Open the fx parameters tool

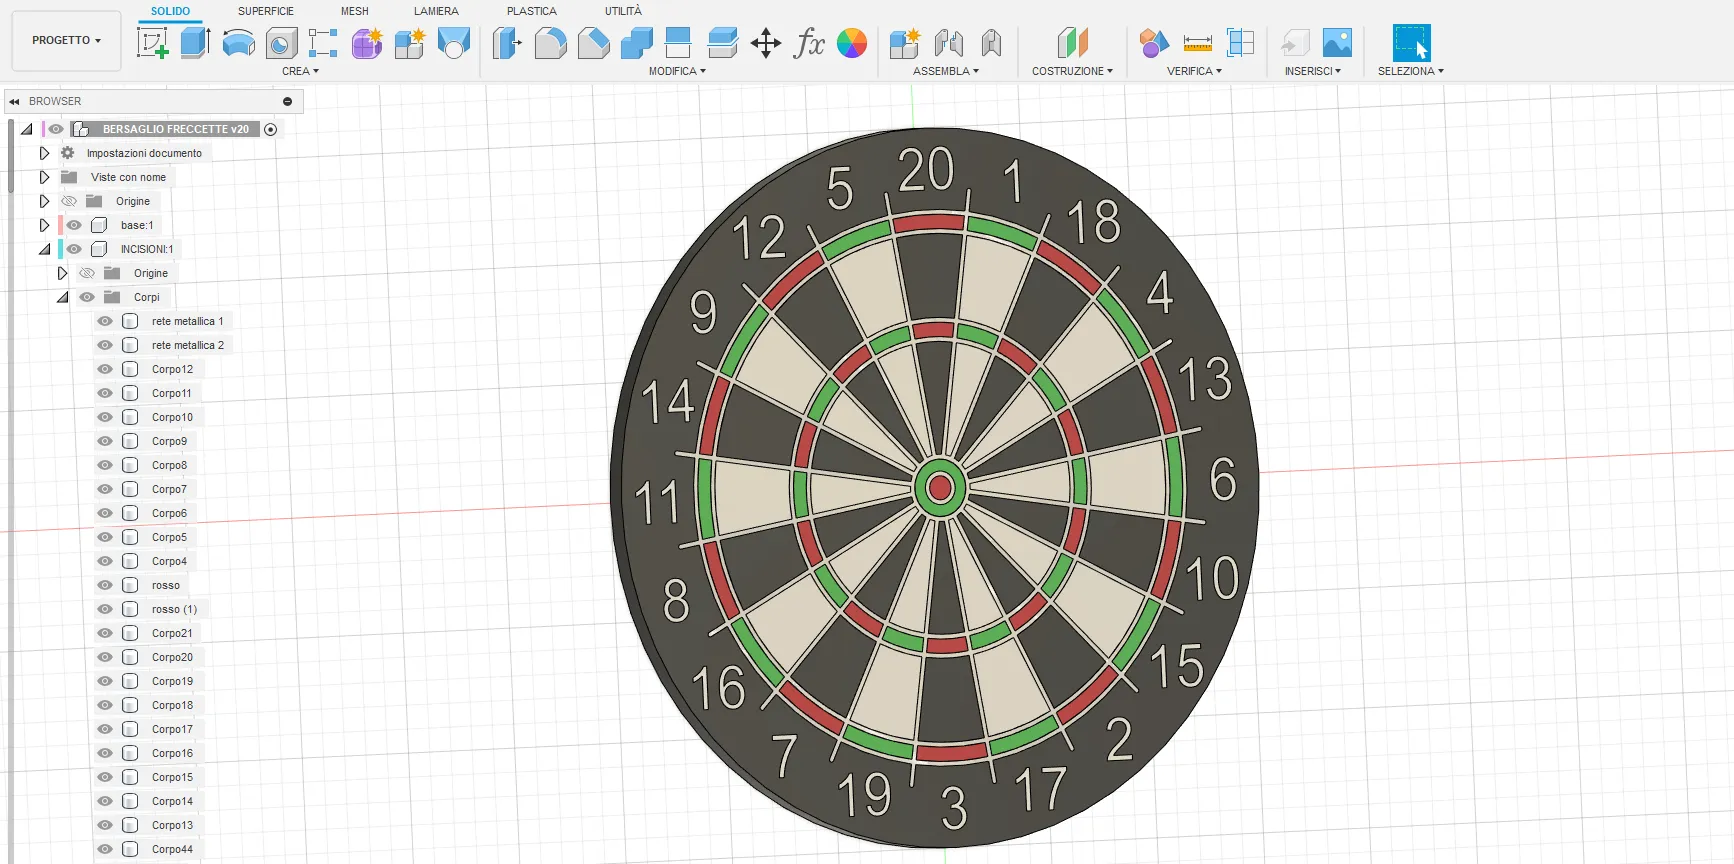click(809, 43)
